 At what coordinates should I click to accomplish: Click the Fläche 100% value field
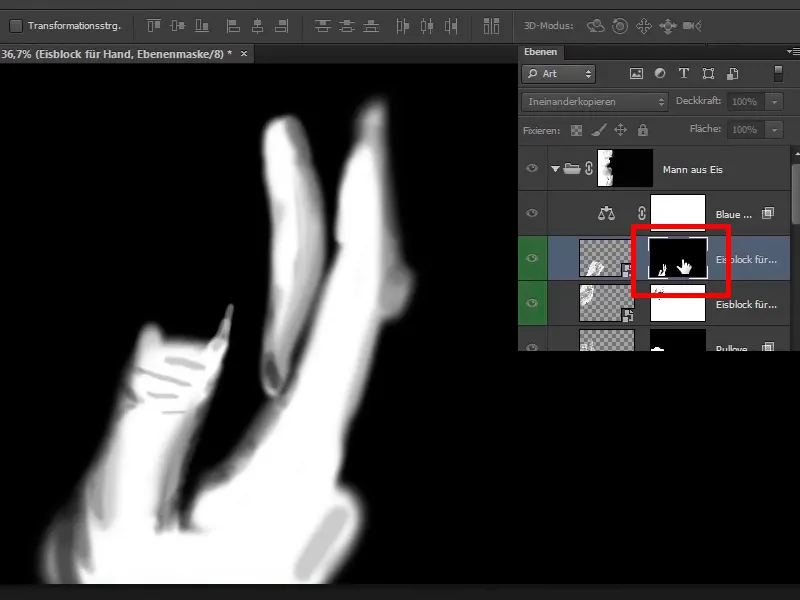[x=747, y=130]
